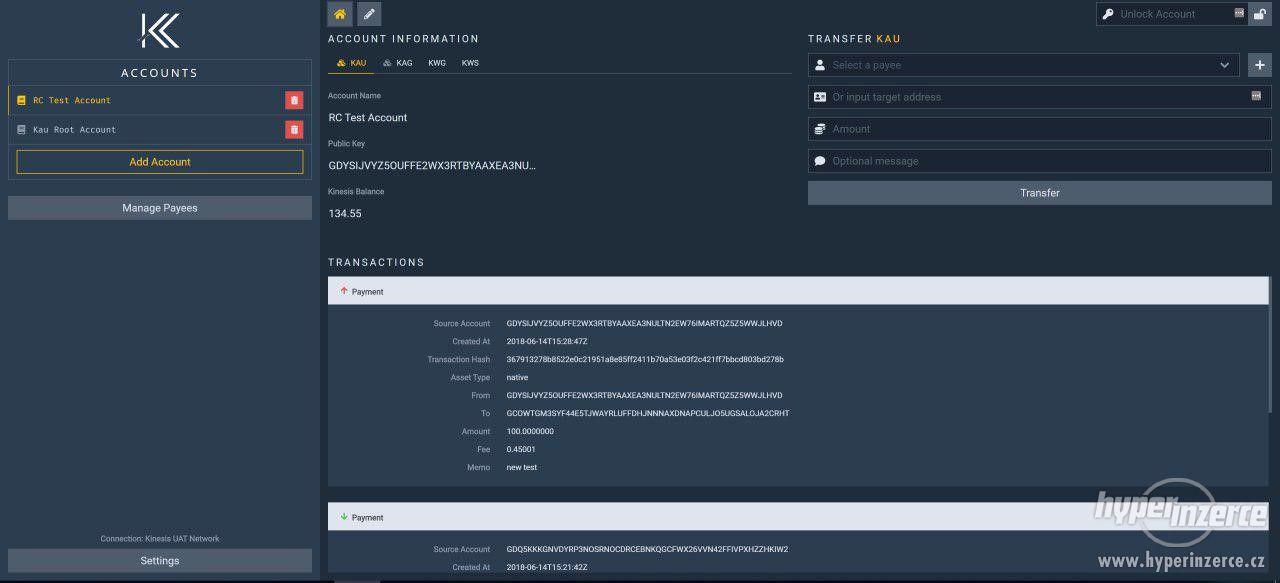This screenshot has height=583, width=1280.
Task: Click the Fee value 0.45001
Action: click(x=521, y=449)
